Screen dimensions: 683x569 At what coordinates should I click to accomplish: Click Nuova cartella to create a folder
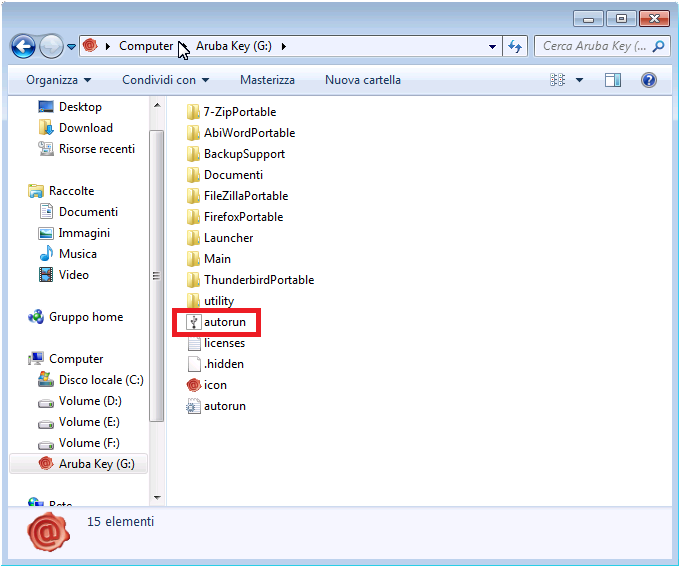[x=362, y=80]
